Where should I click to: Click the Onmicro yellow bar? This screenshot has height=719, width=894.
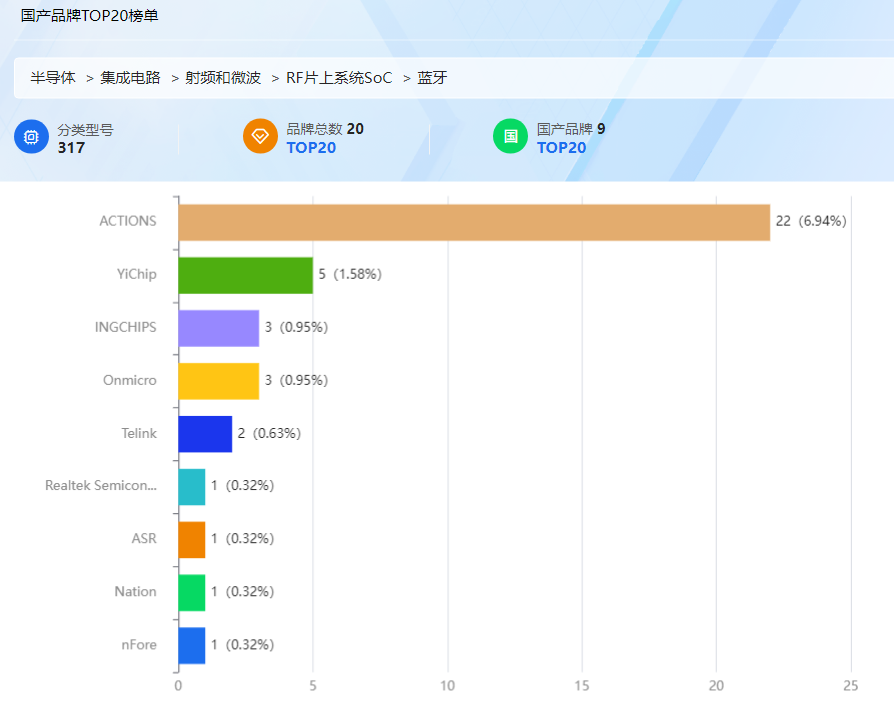(218, 381)
